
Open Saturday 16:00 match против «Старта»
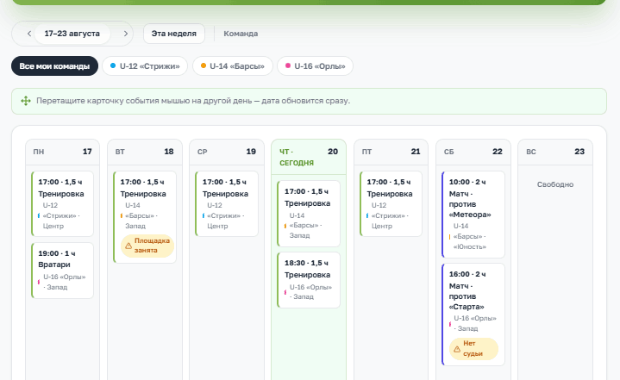tap(473, 314)
